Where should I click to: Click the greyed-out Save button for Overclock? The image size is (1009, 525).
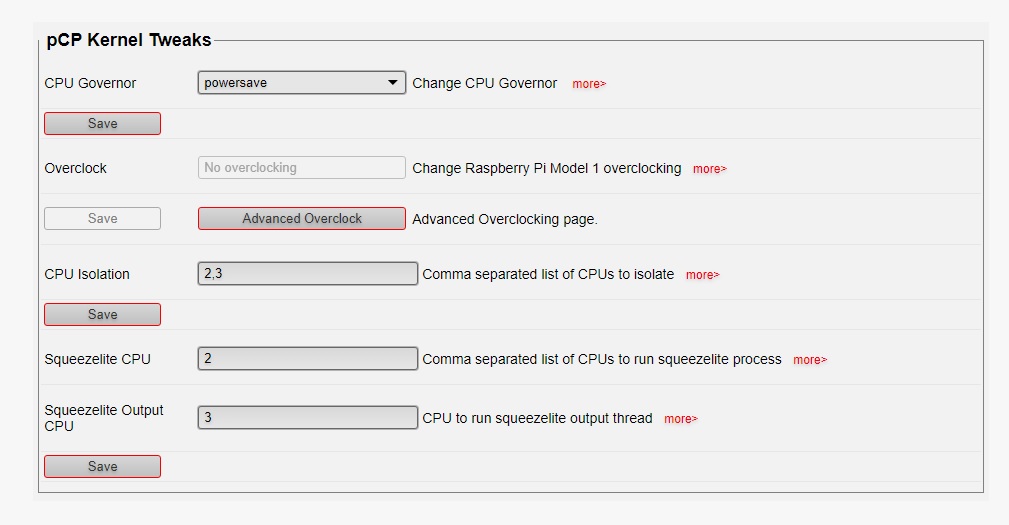coord(102,219)
